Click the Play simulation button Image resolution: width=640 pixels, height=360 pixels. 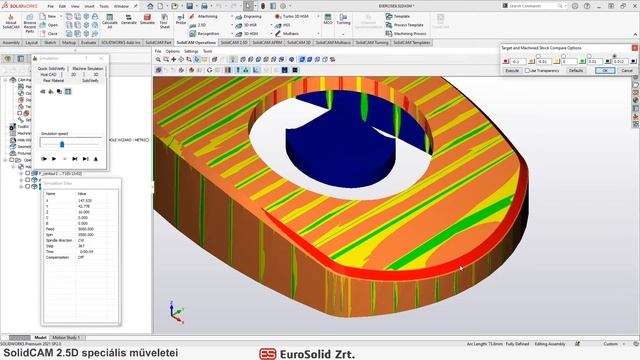tap(54, 159)
